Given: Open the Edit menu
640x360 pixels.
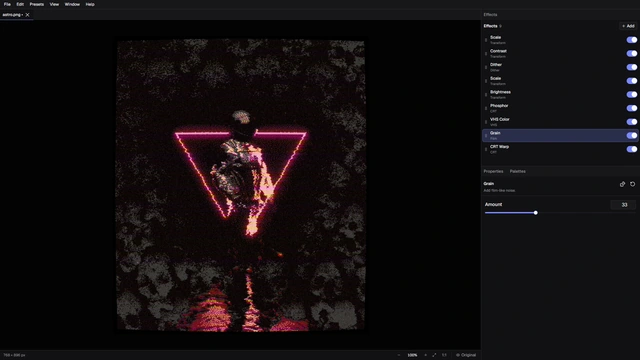Looking at the screenshot, I should click(x=20, y=4).
